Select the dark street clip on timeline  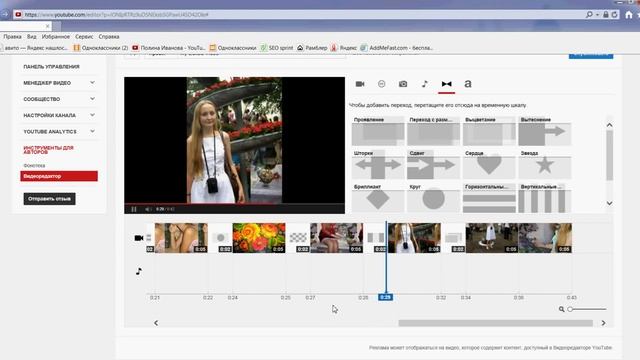[492, 238]
